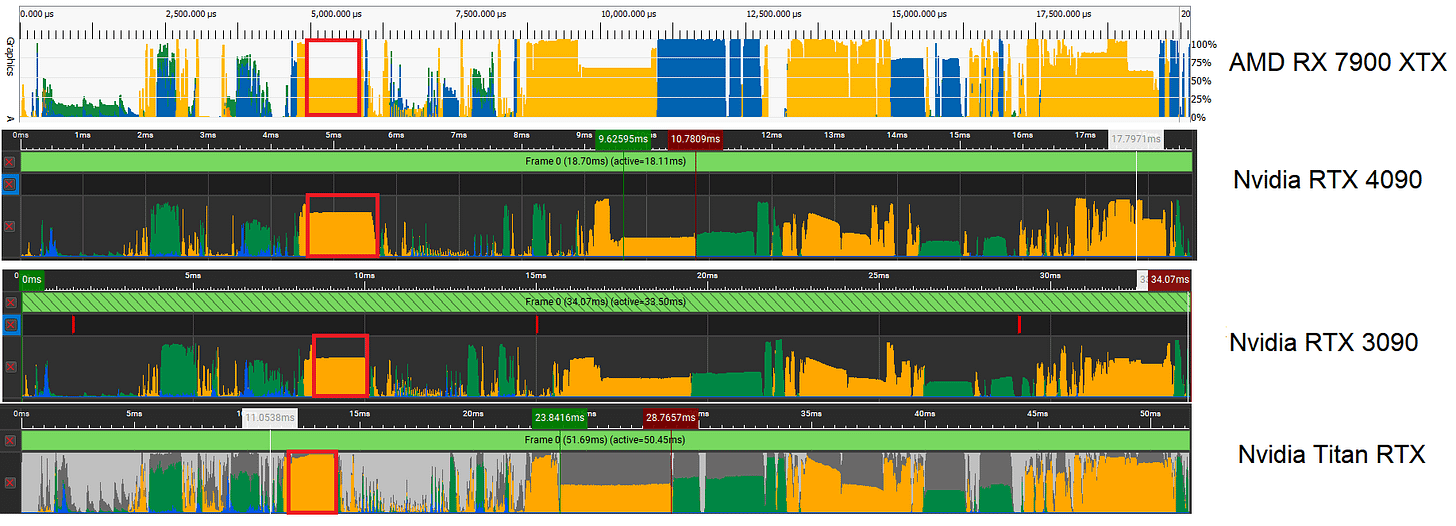Select the green 9.62595ms range-start marker
The width and height of the screenshot is (1456, 526).
point(624,139)
